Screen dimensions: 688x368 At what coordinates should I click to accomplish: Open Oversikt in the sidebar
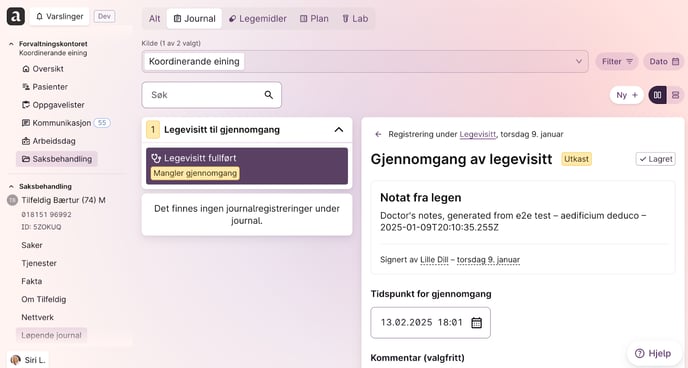tap(43, 69)
